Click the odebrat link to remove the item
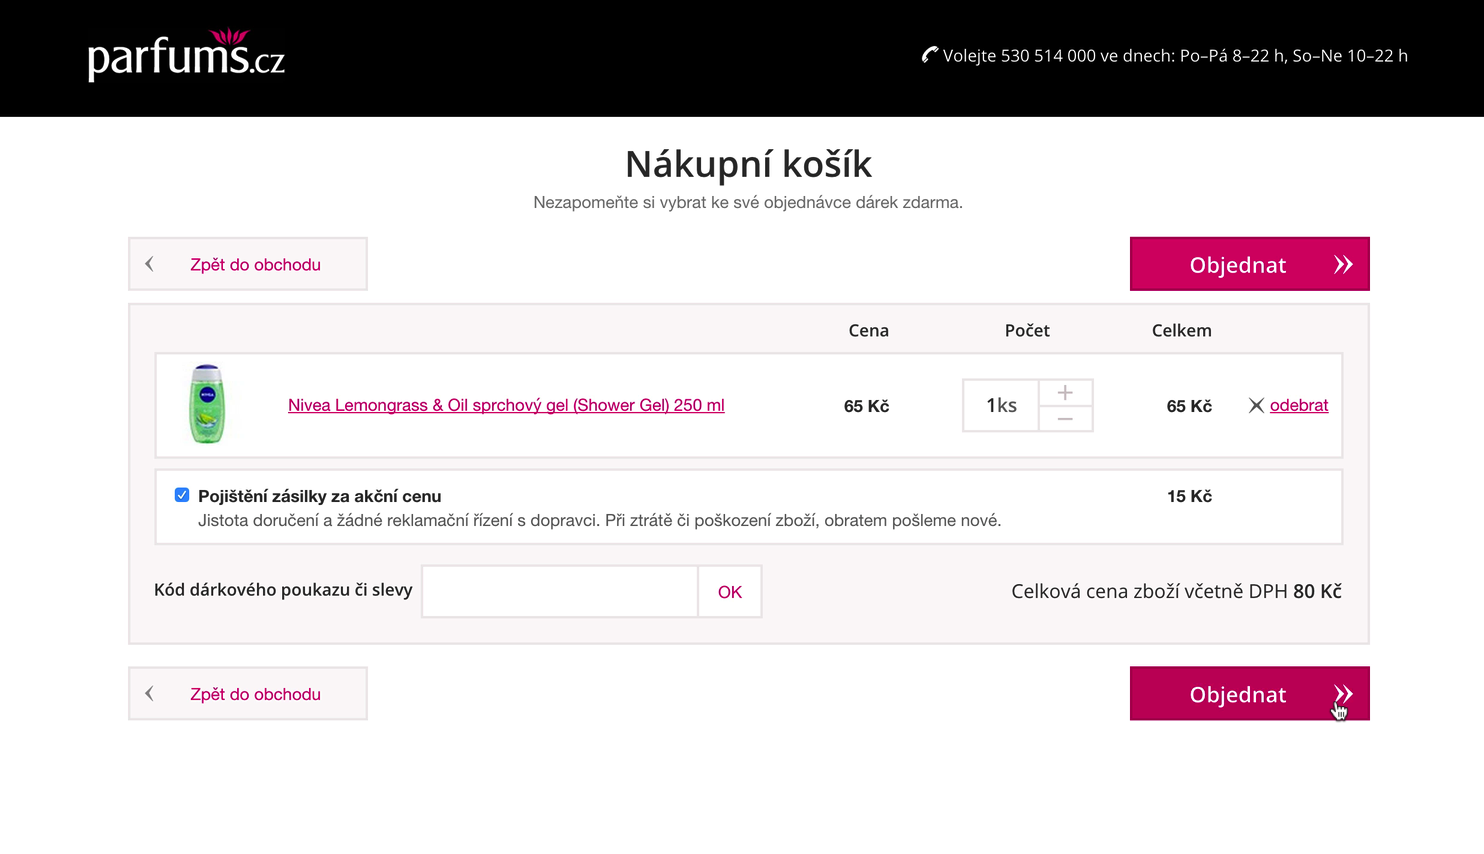Viewport: 1484px width, 854px height. [1299, 405]
